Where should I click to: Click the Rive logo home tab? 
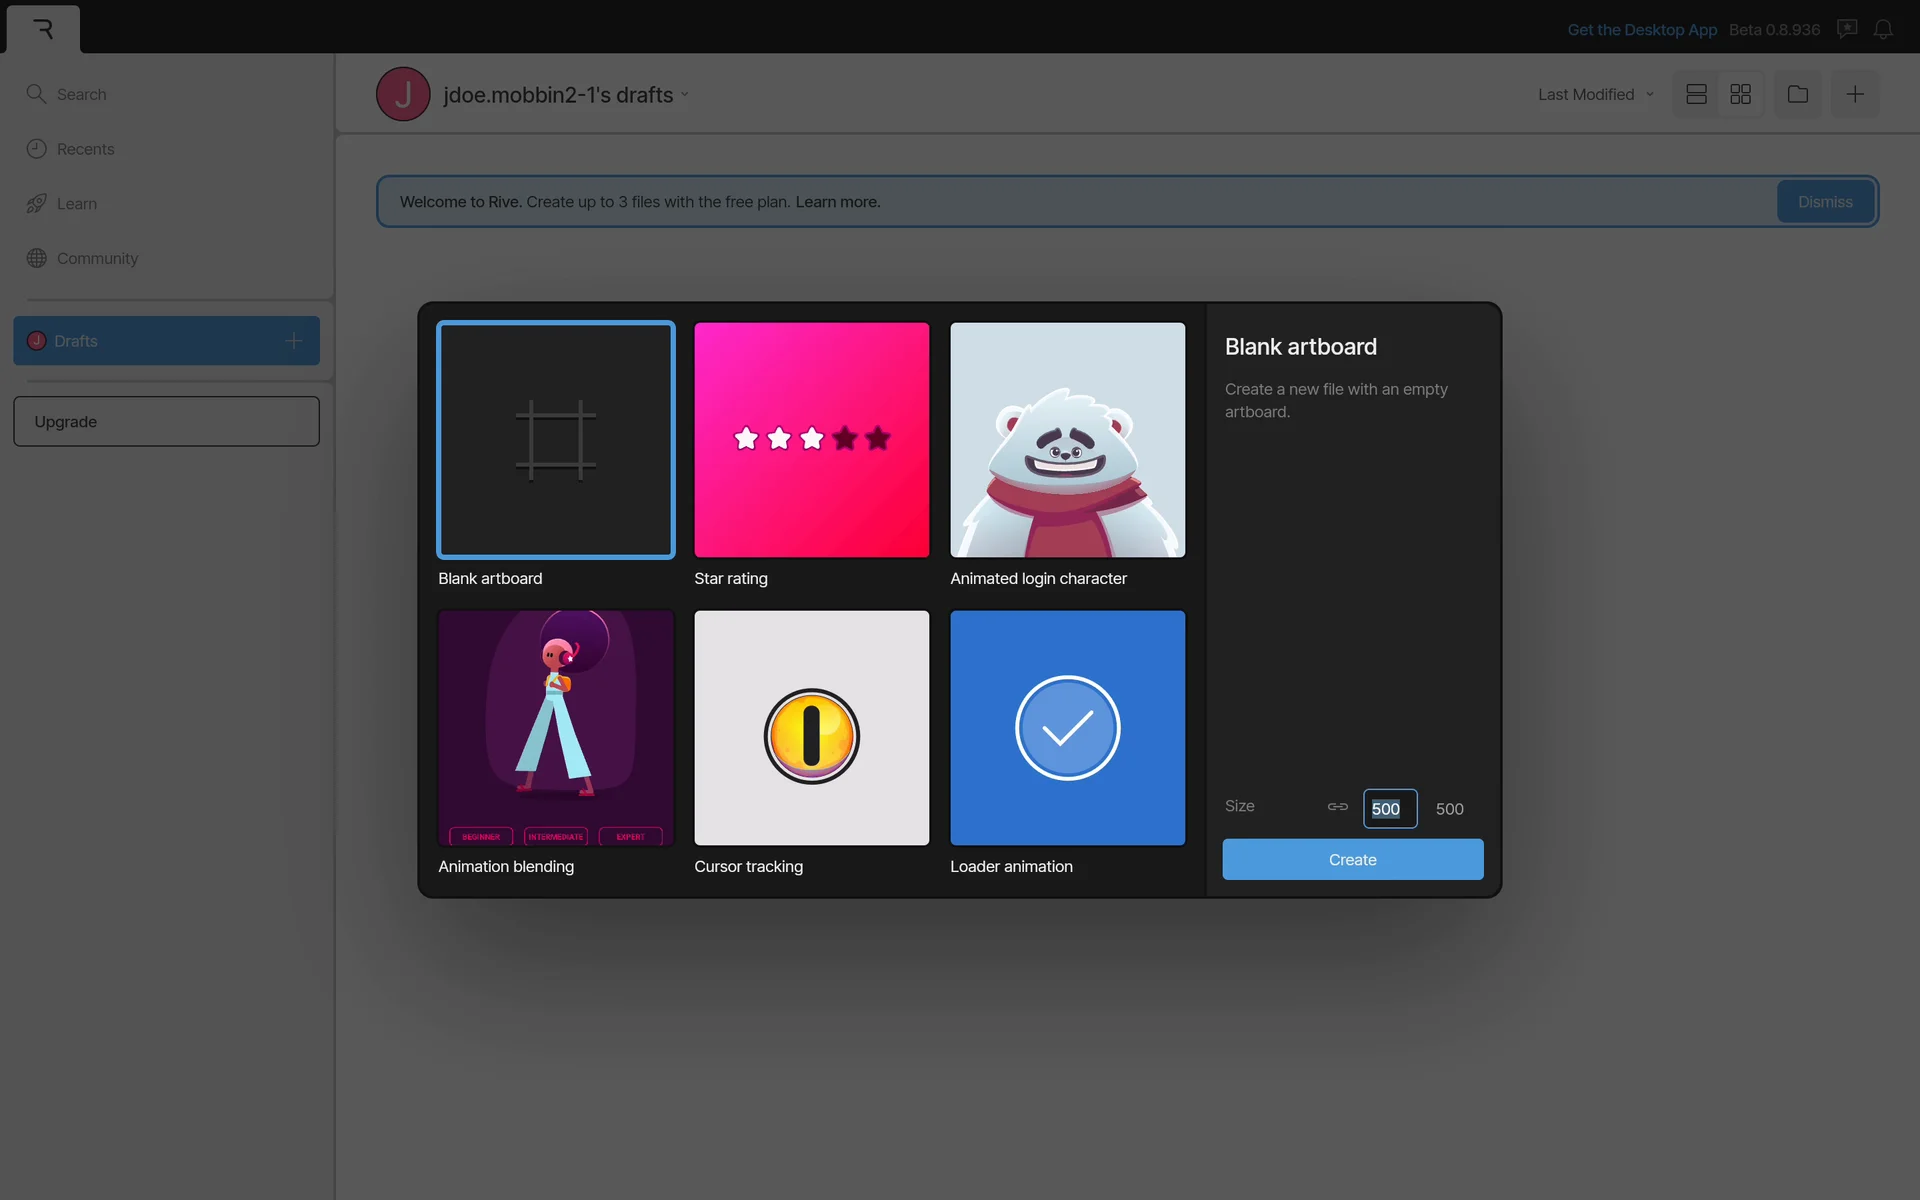[43, 29]
